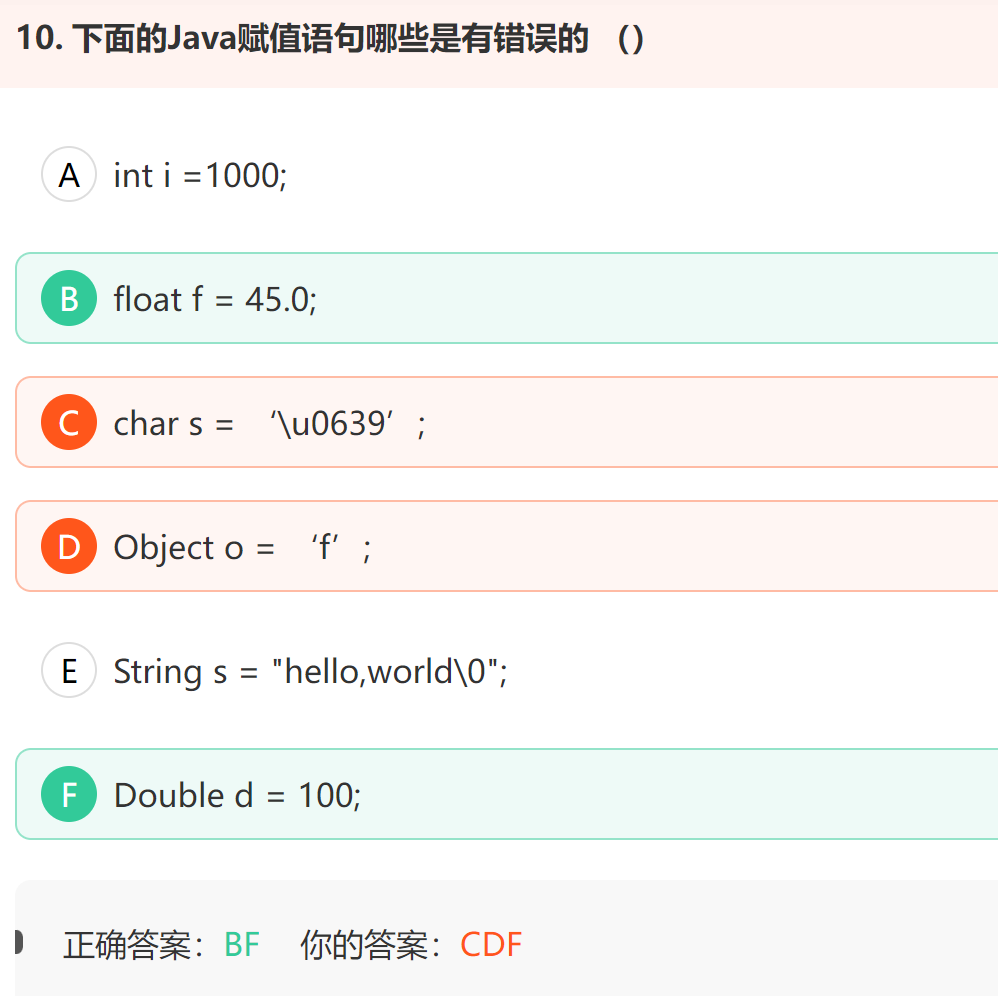Select the letter E option circle
The width and height of the screenshot is (998, 996).
[x=69, y=671]
